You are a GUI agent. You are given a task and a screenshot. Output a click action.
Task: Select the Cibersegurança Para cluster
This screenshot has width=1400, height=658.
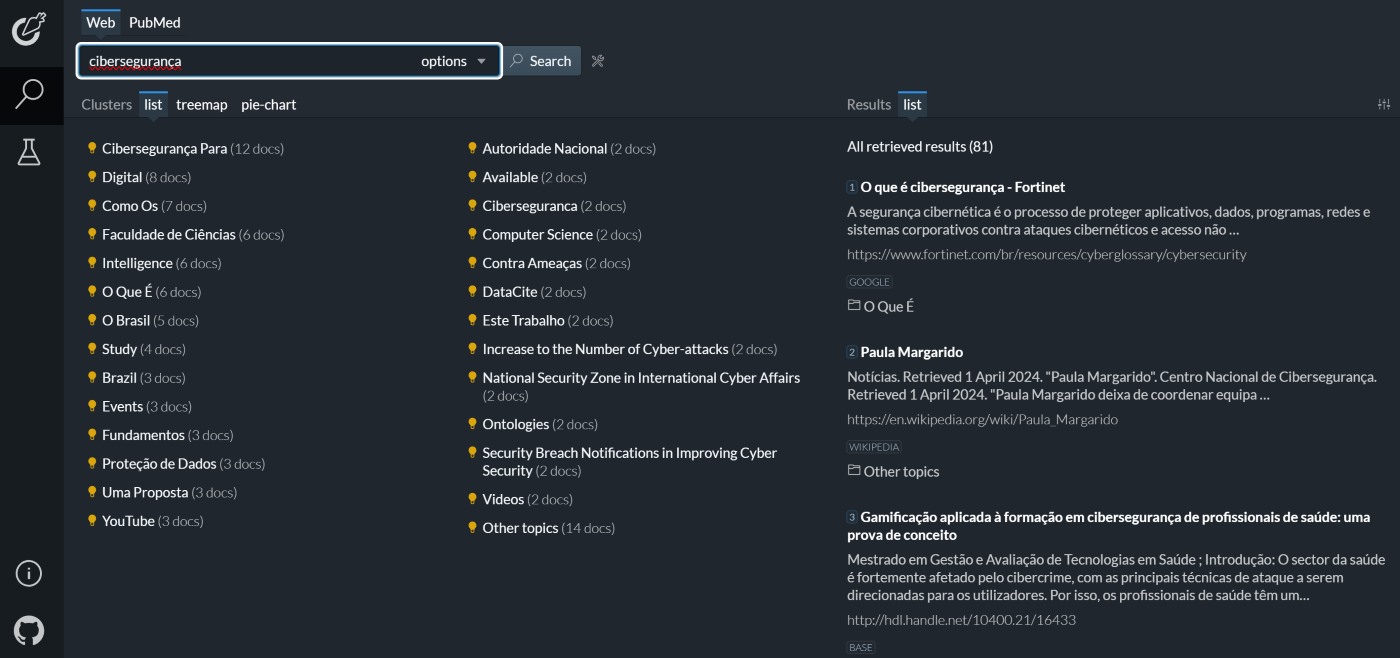pos(164,148)
